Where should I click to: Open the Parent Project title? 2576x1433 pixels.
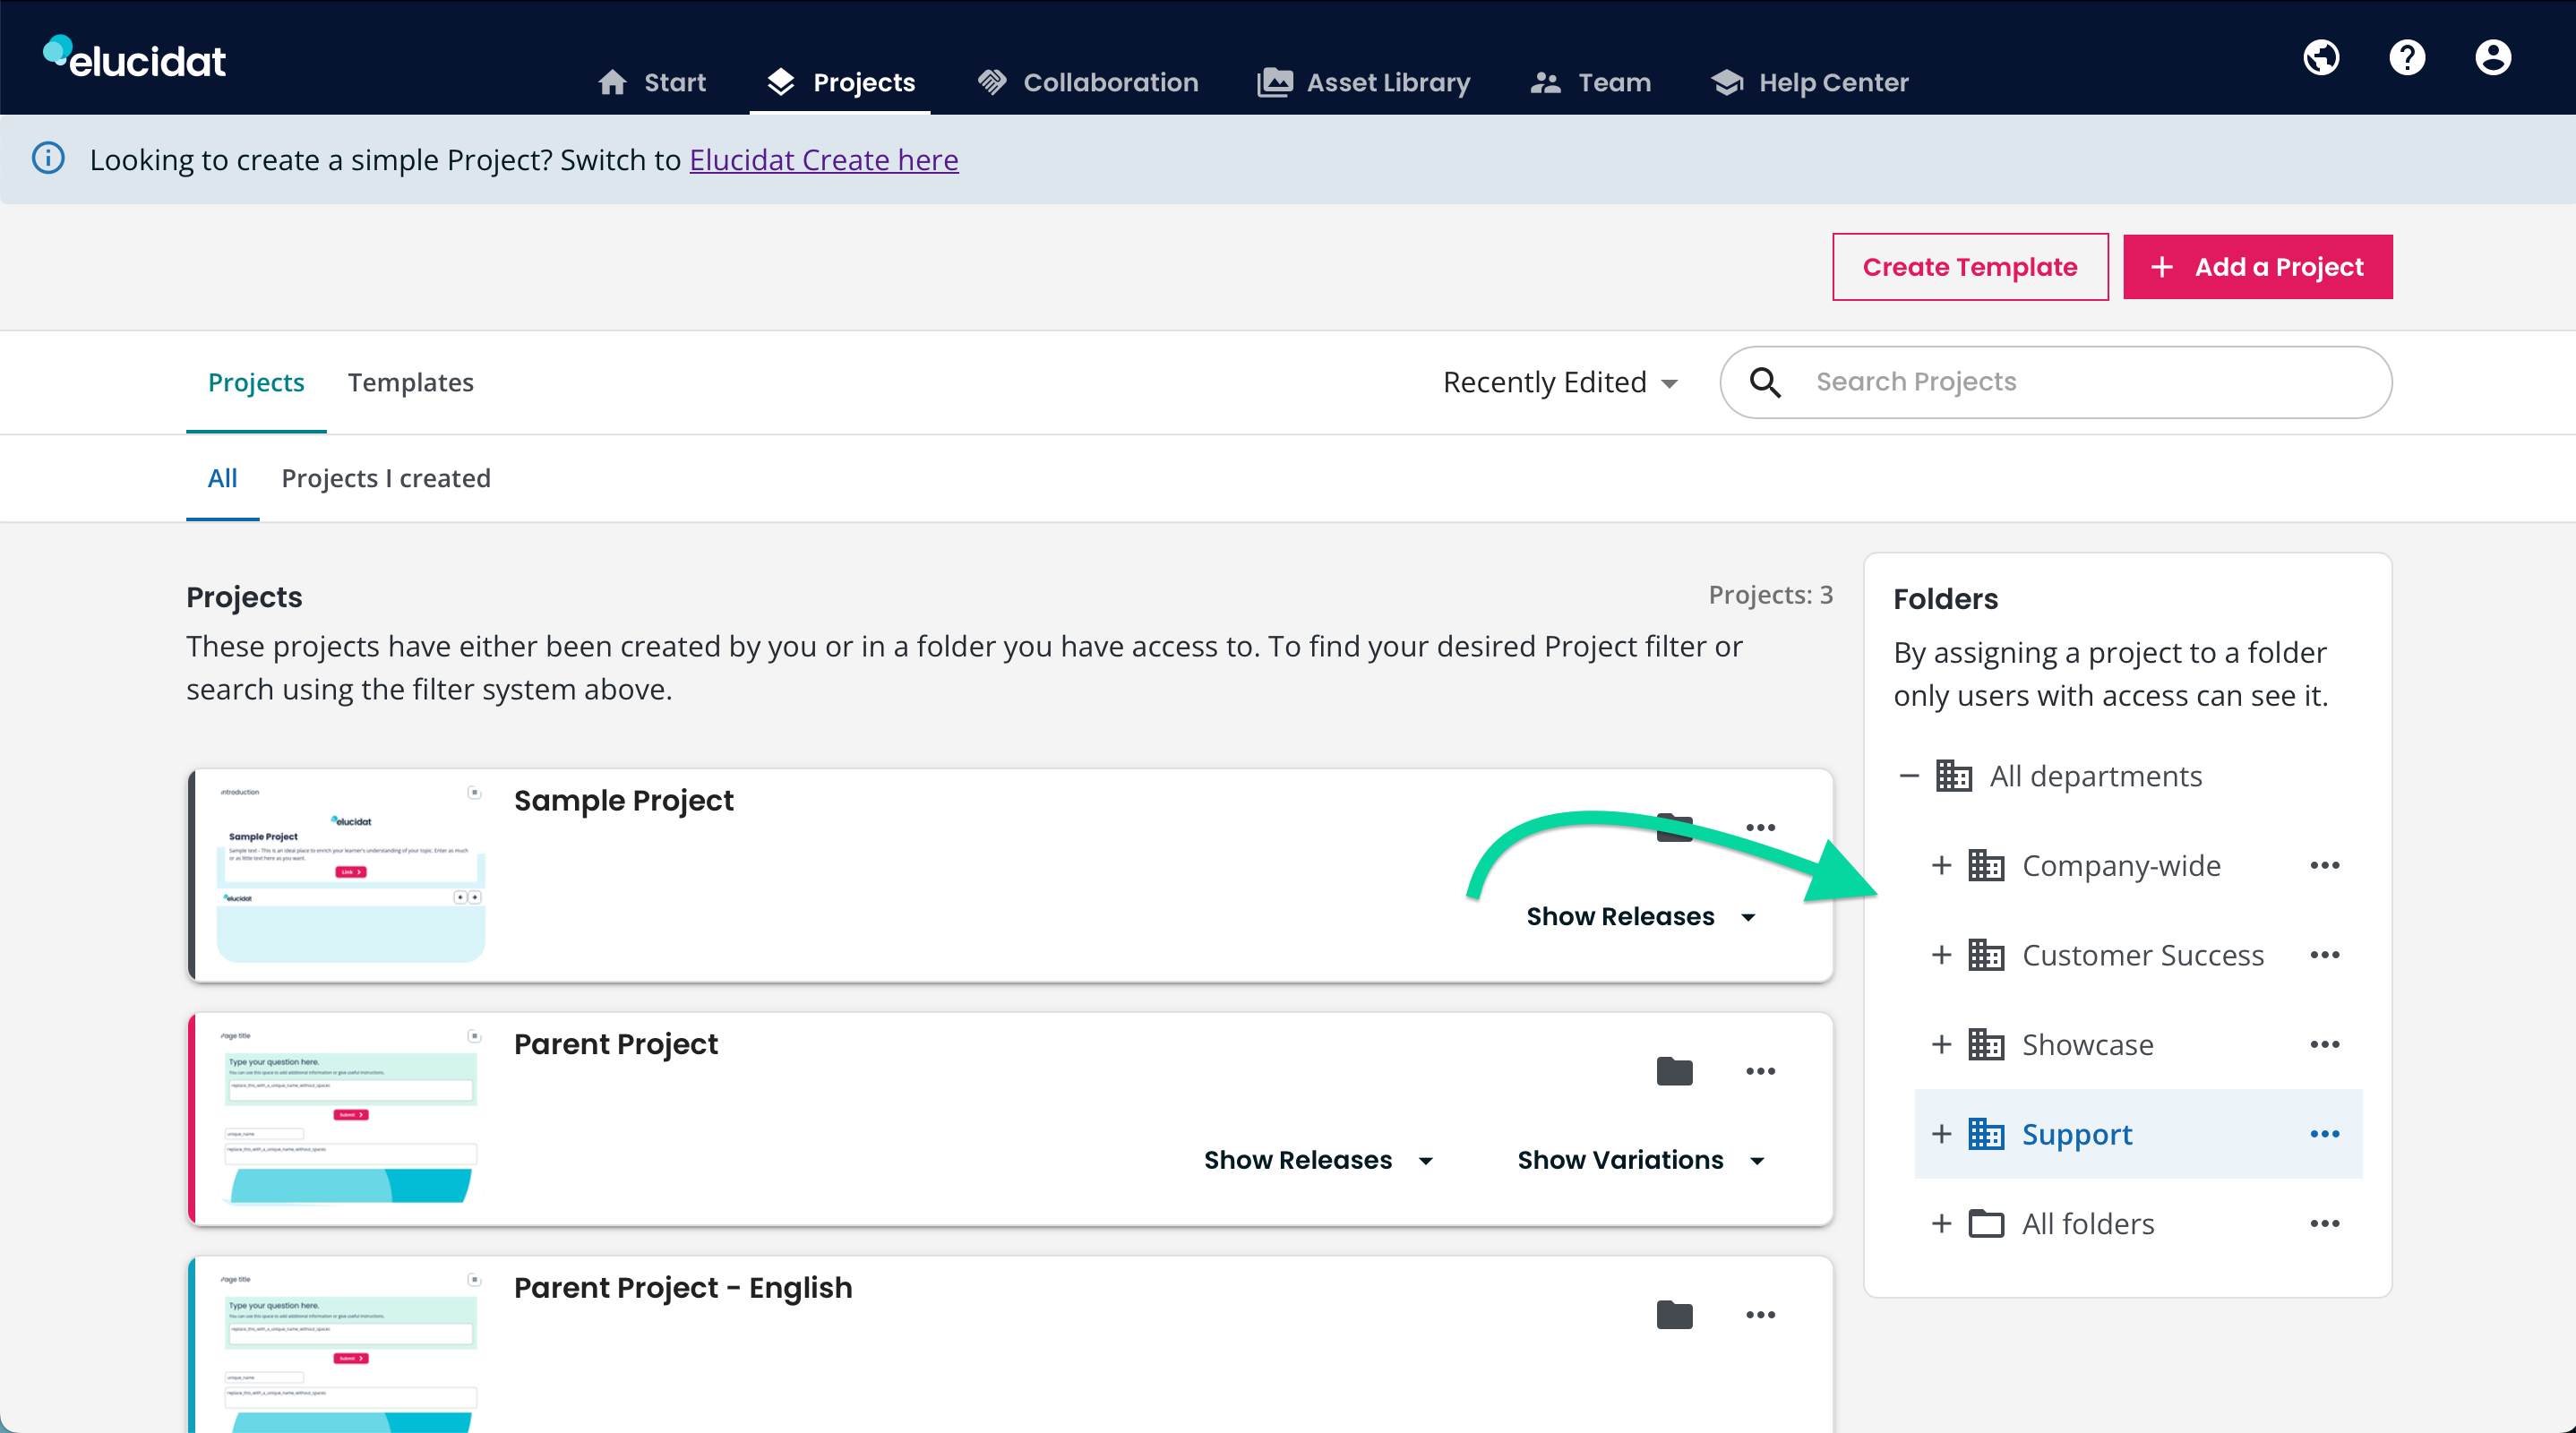tap(616, 1044)
